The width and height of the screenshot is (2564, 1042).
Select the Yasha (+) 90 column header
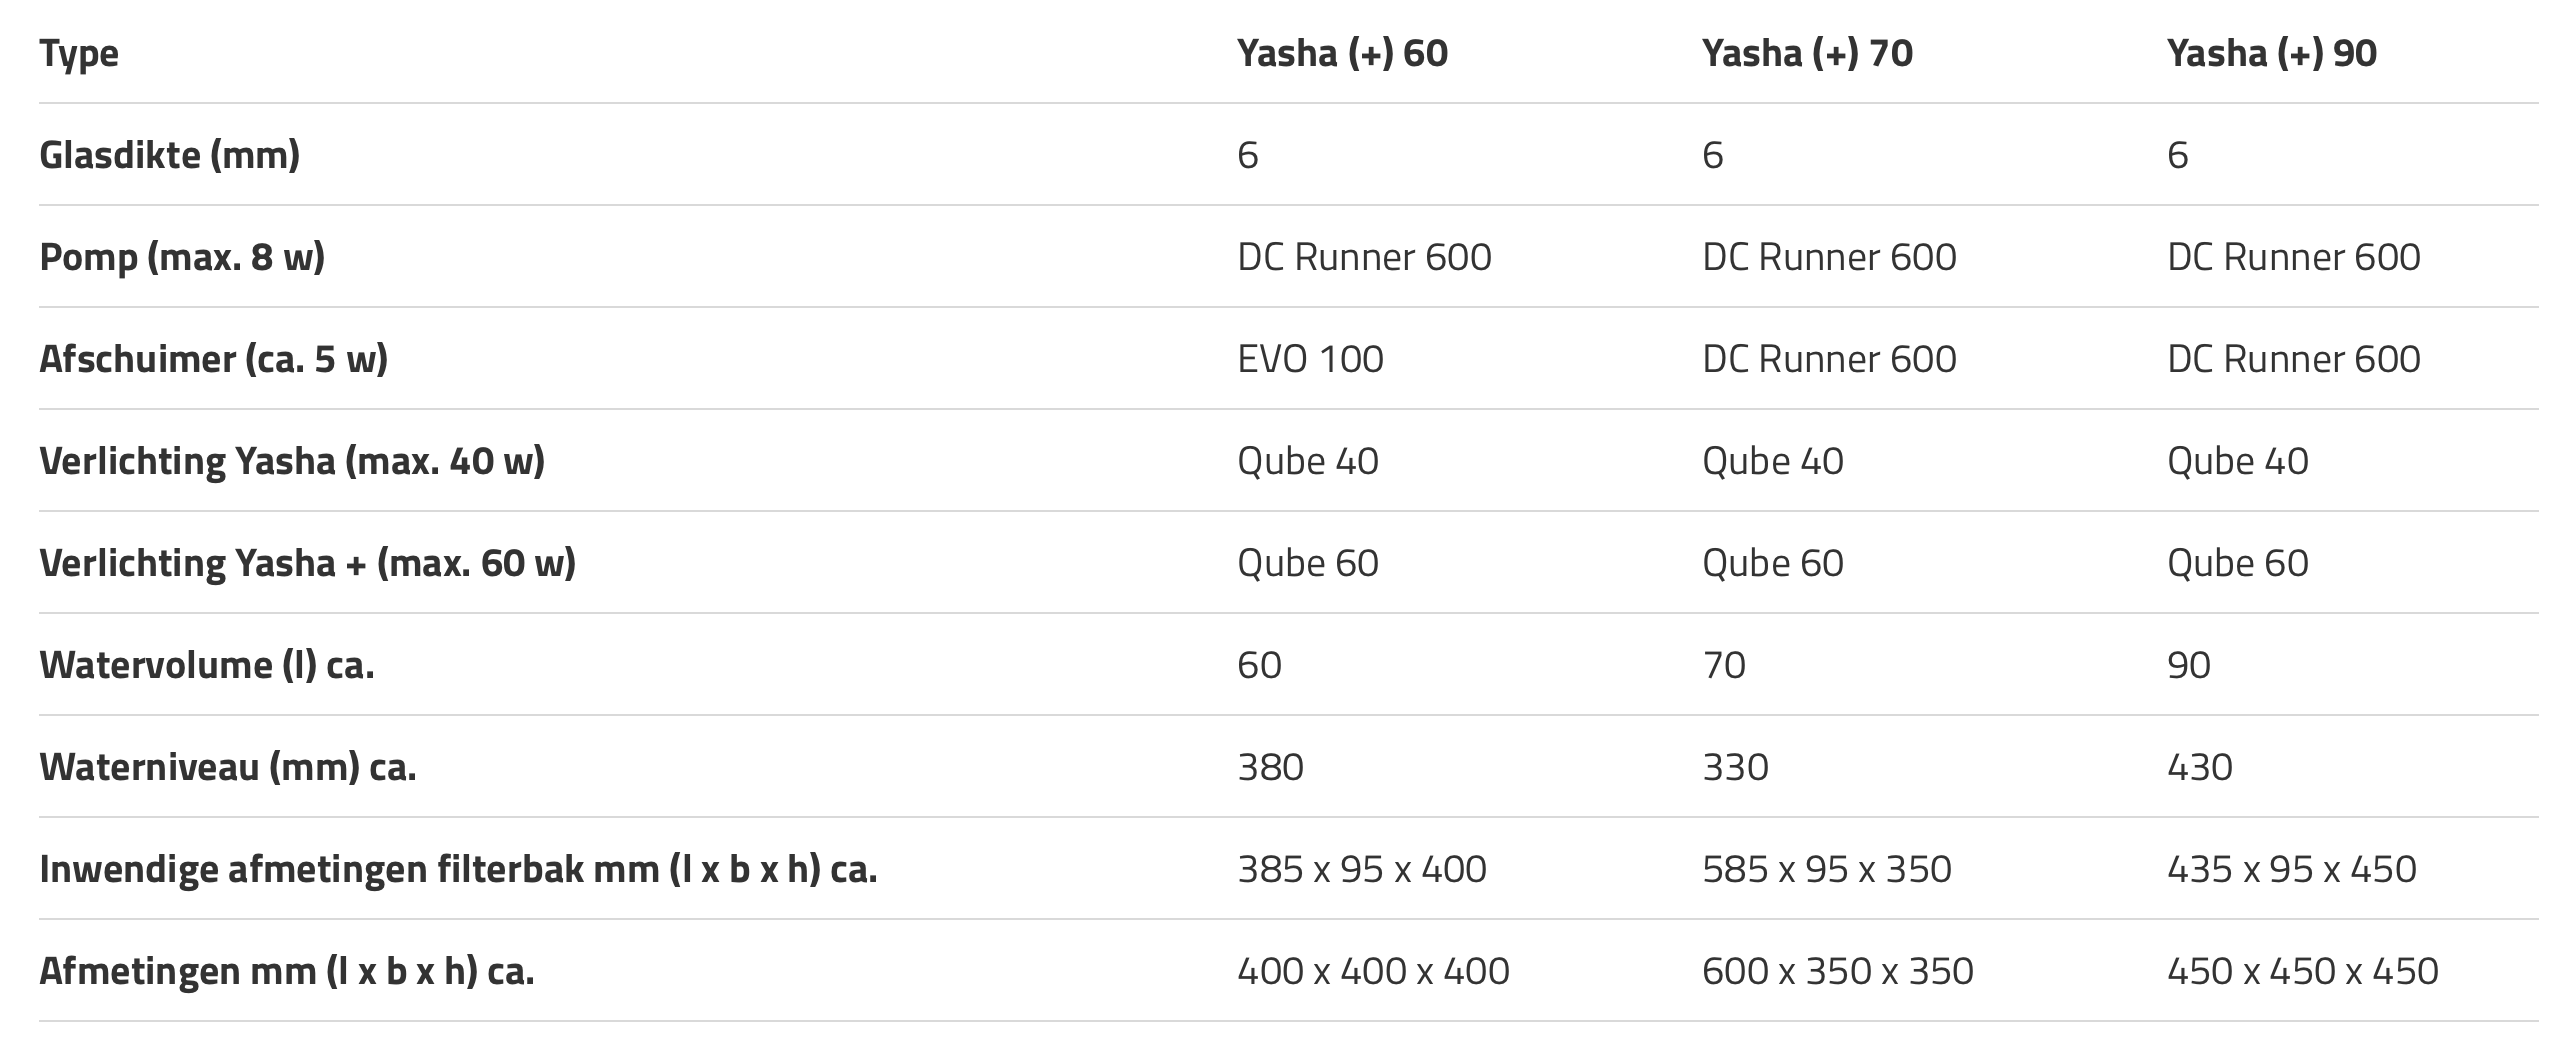point(2271,53)
